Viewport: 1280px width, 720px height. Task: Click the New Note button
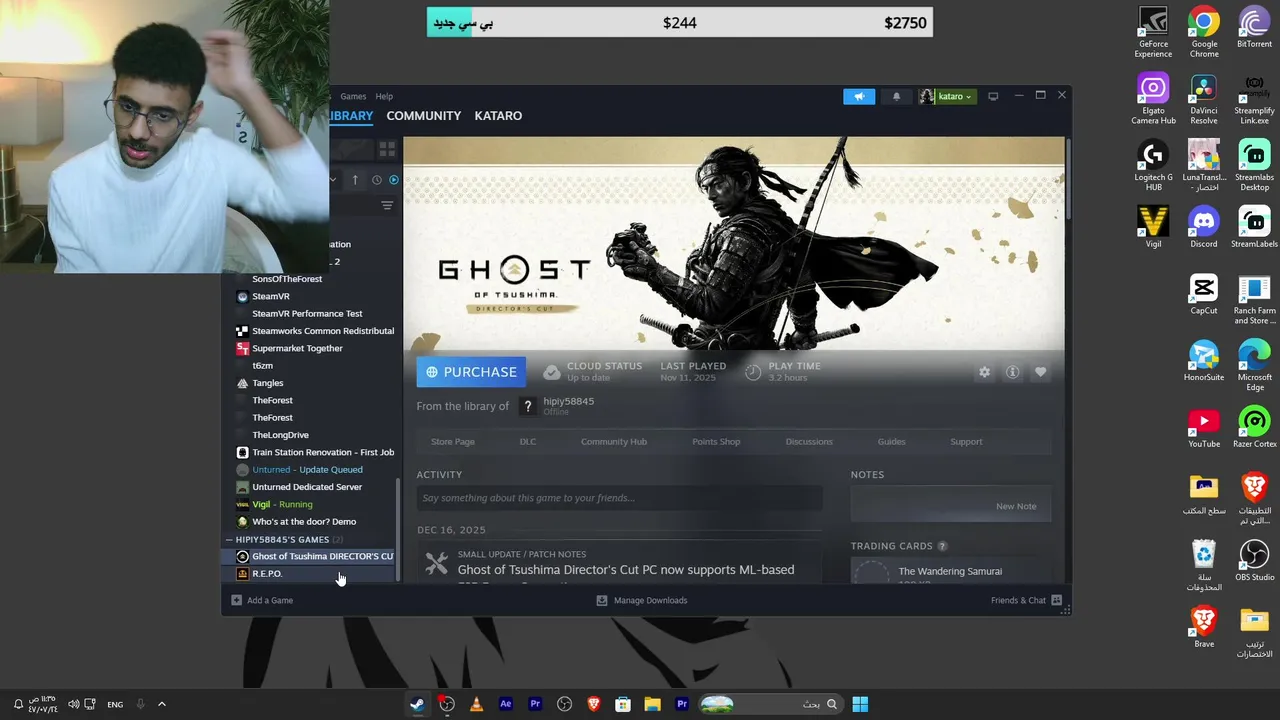(x=1016, y=506)
